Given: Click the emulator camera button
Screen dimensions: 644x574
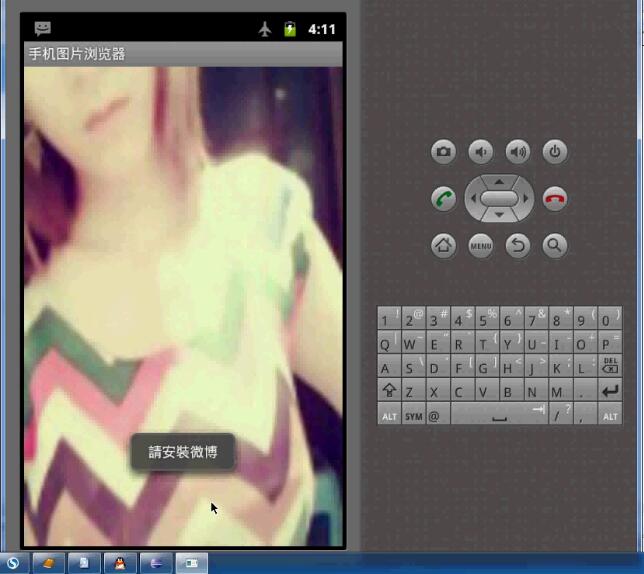Looking at the screenshot, I should click(443, 152).
